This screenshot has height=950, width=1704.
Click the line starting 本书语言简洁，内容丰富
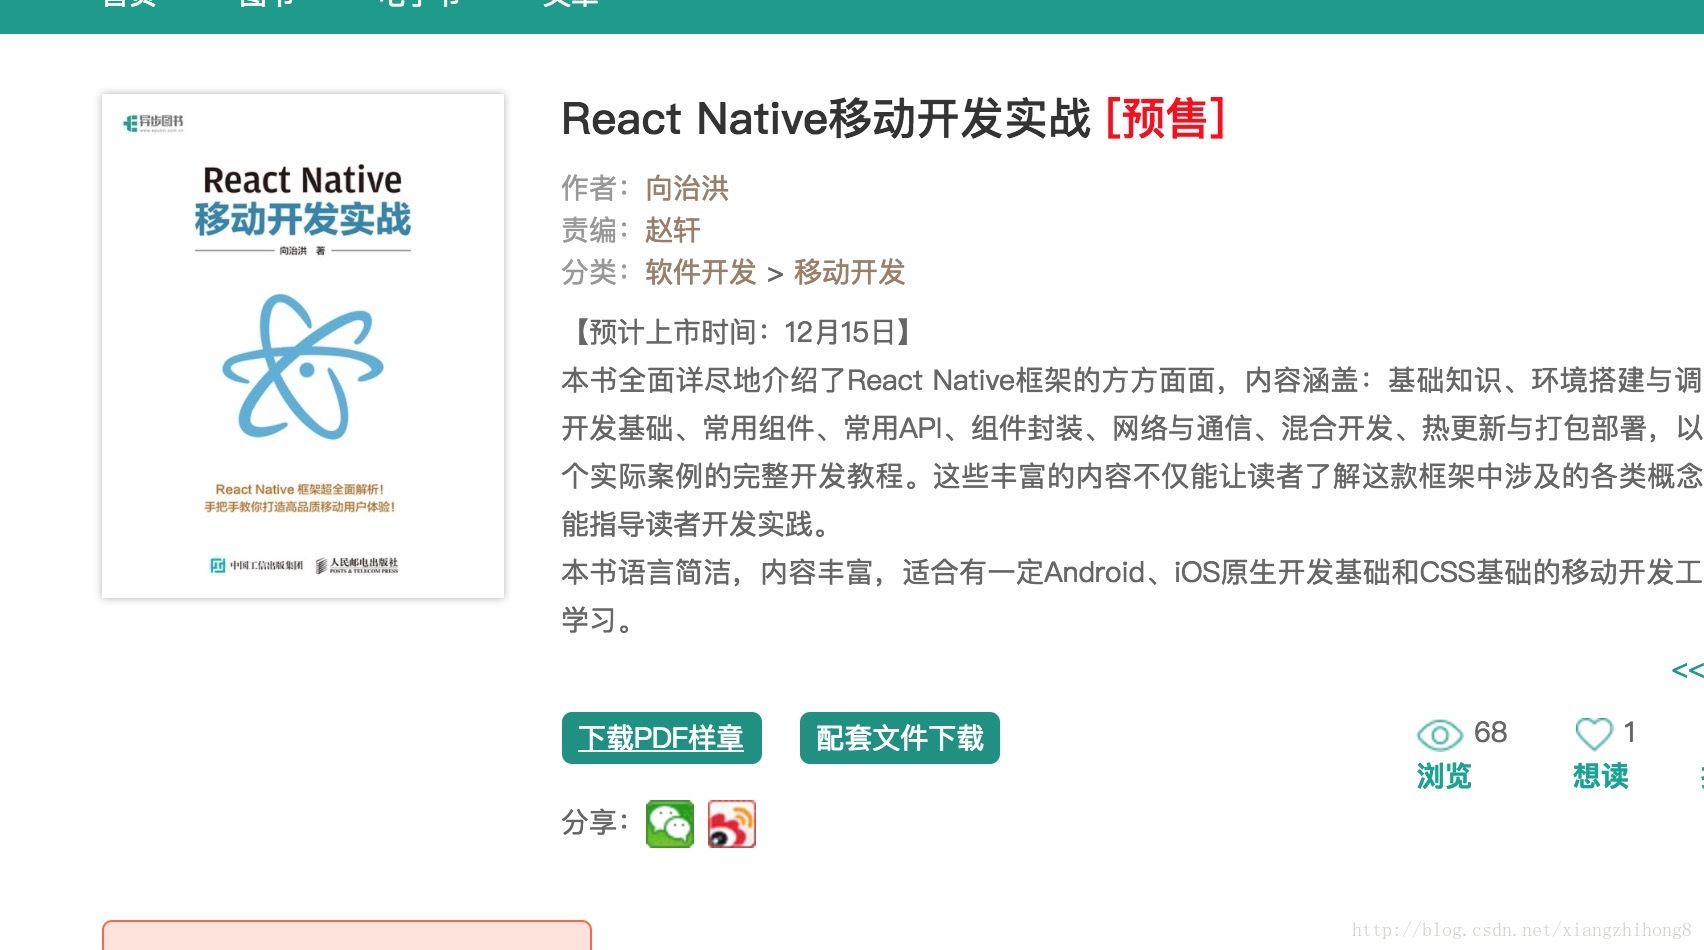click(x=1132, y=572)
